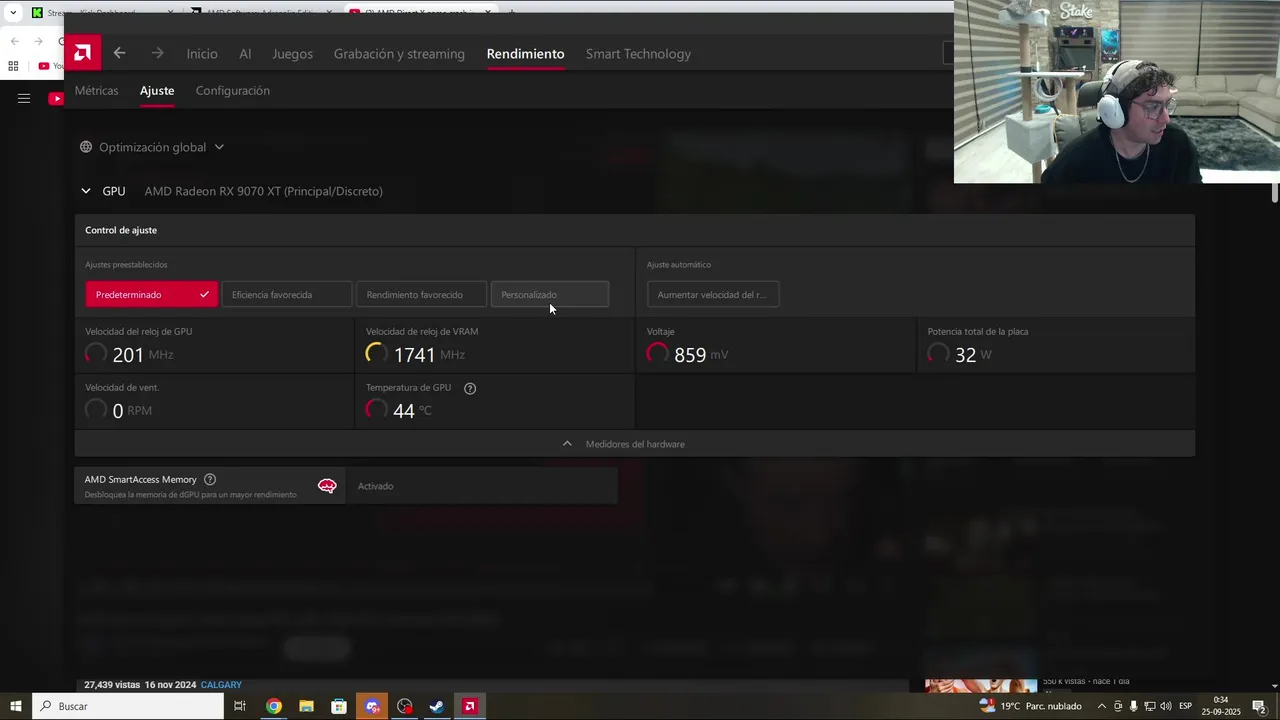Click the AMD Radeon RX 9070 XT label

pyautogui.click(x=263, y=191)
